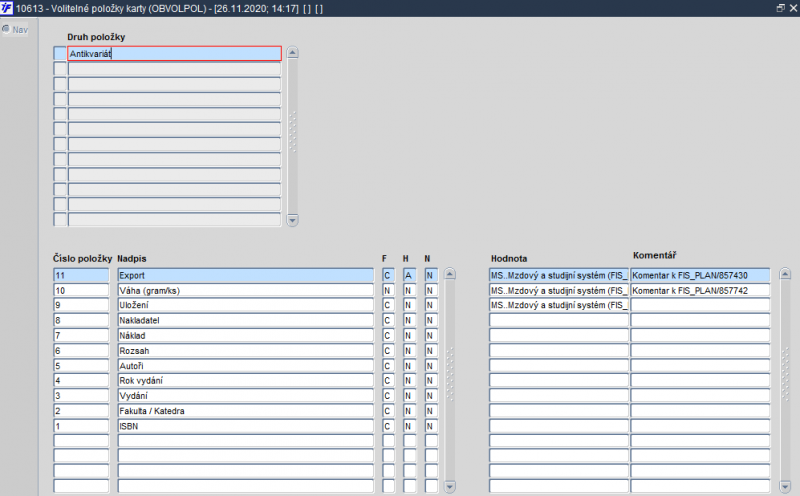Click the F column value in ISBN row
Viewport: 800px width, 496px height.
[388, 426]
